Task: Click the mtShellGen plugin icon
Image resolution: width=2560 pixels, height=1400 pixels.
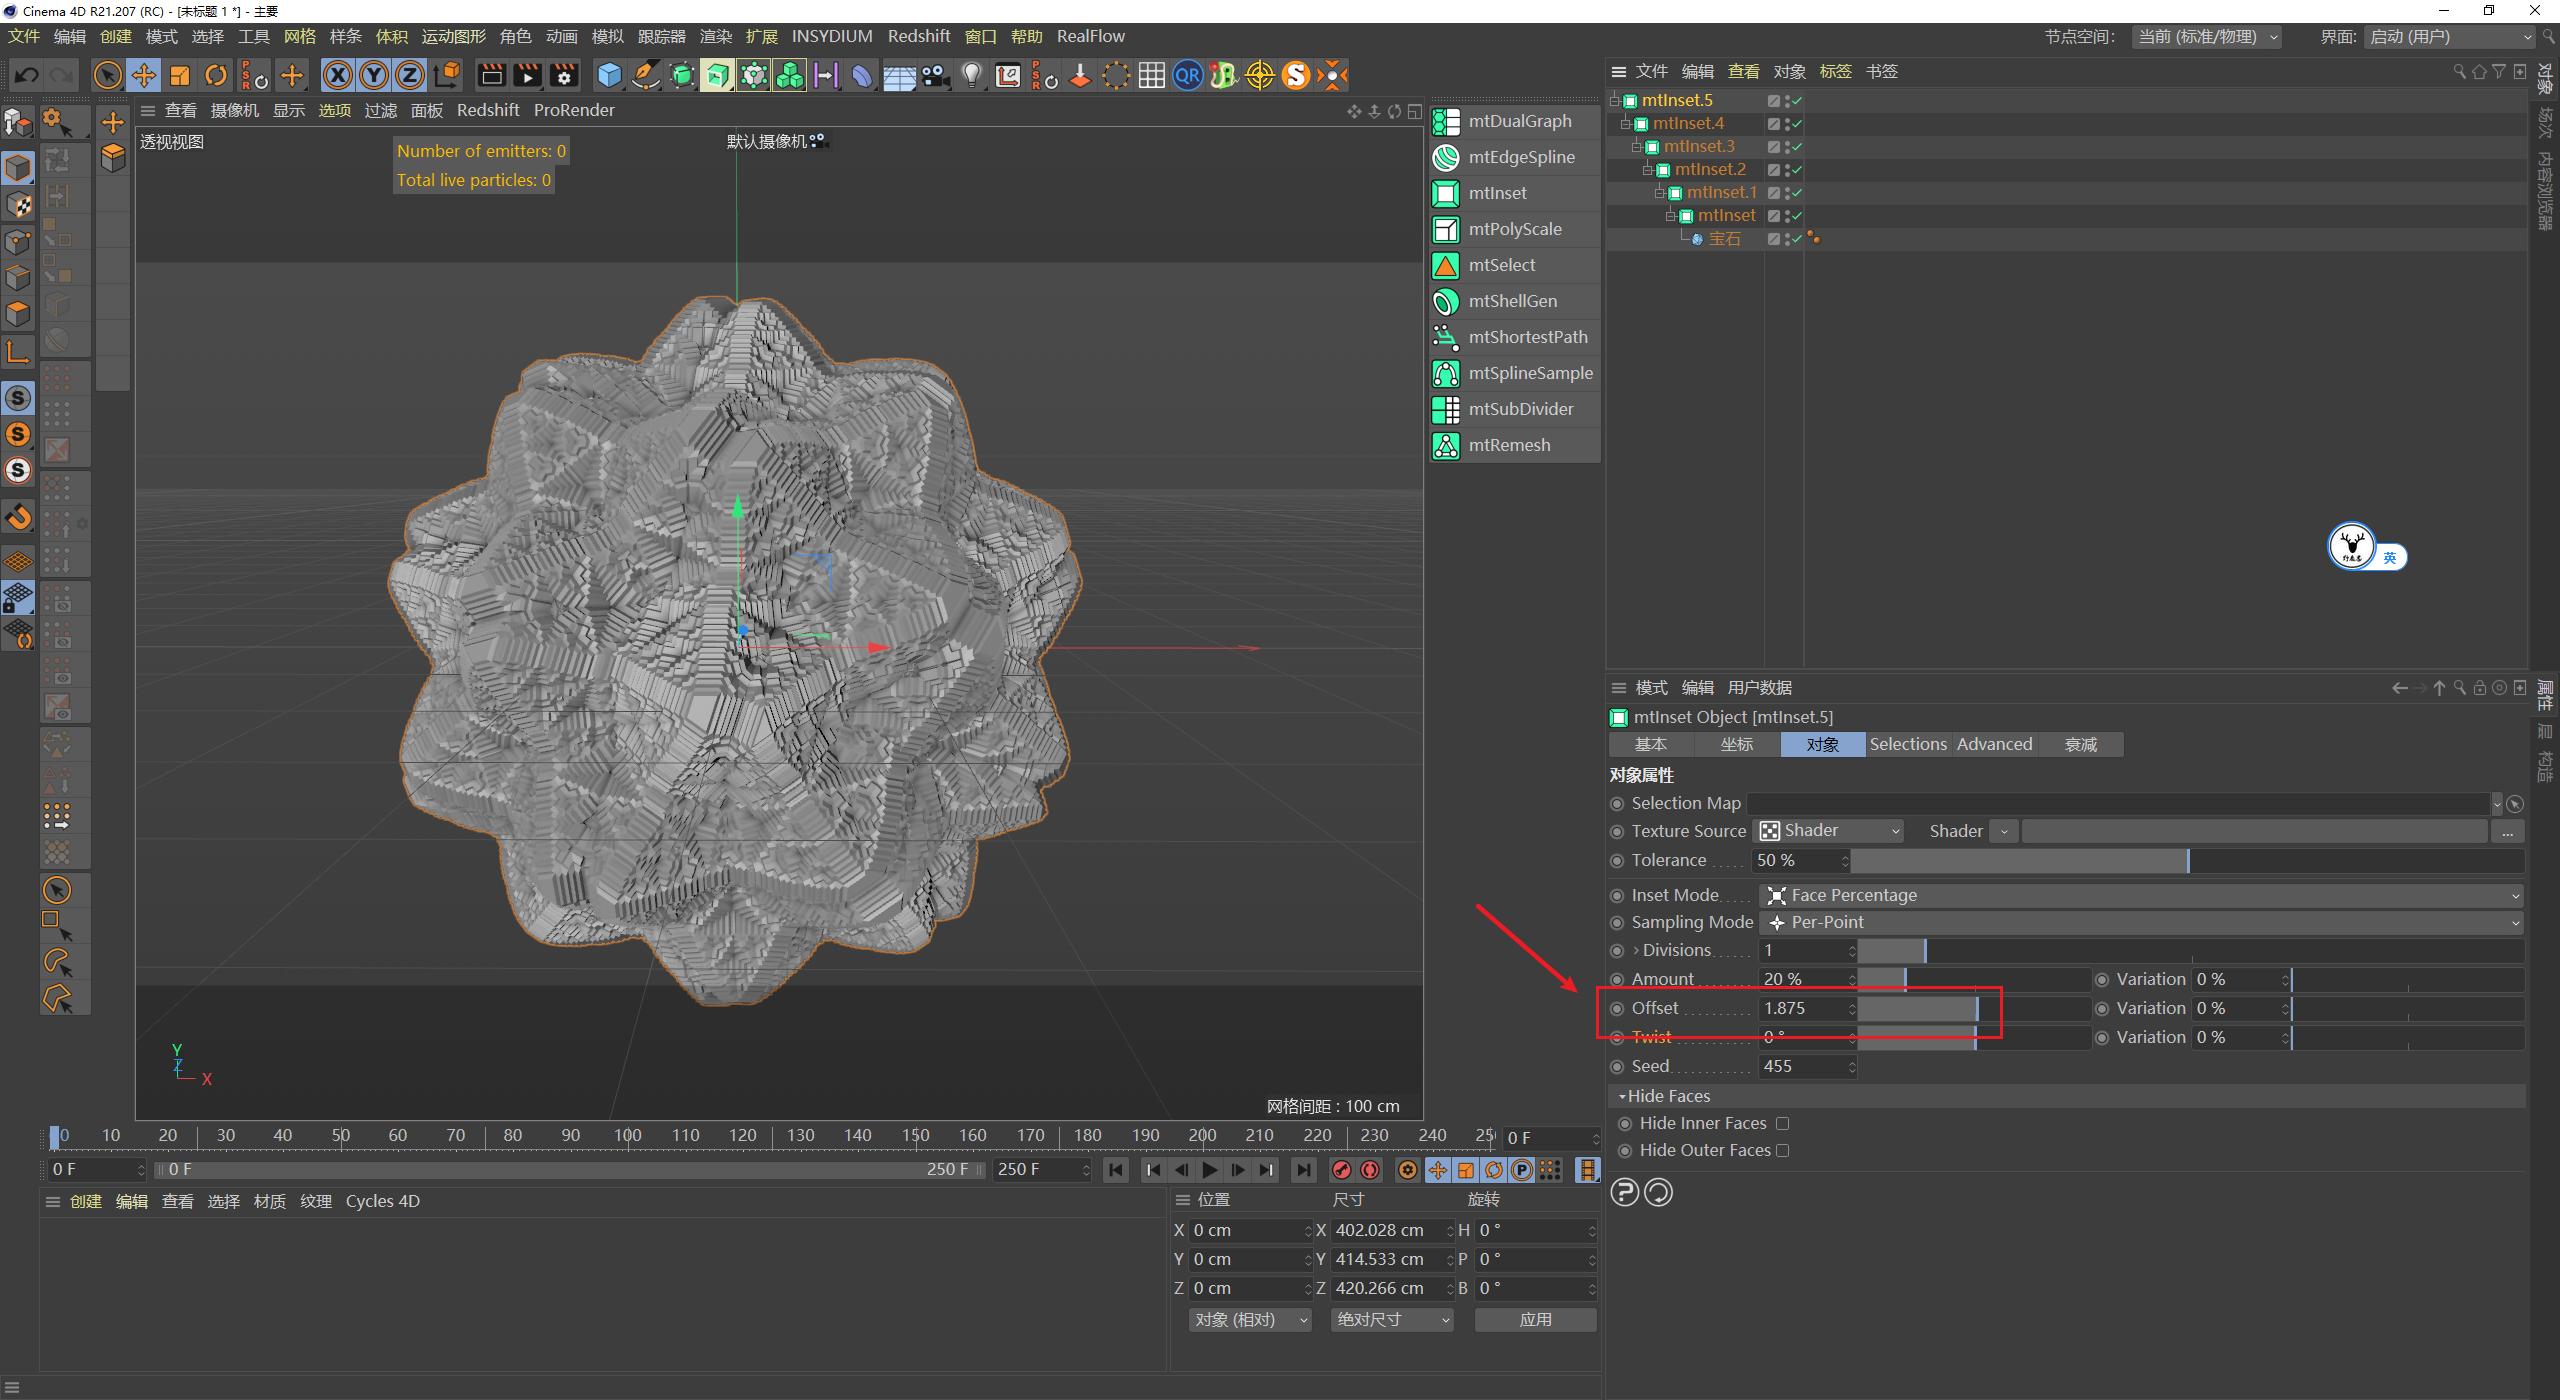Action: pyautogui.click(x=1446, y=301)
